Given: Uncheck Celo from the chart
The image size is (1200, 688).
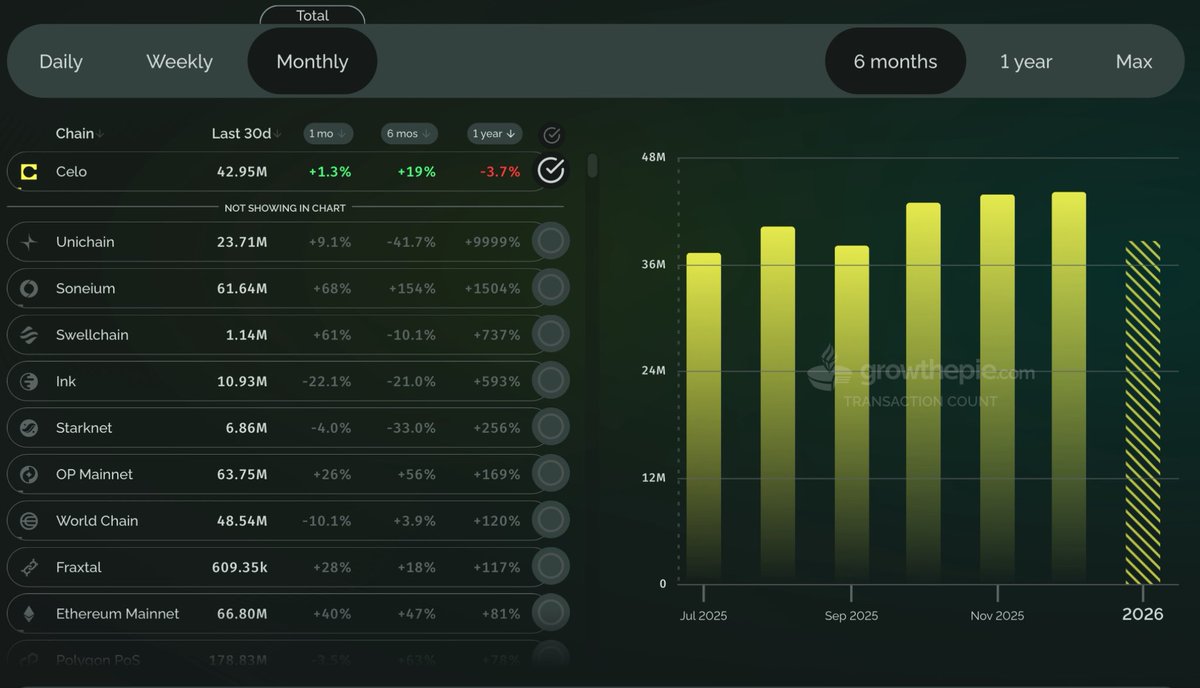Looking at the screenshot, I should [x=551, y=171].
